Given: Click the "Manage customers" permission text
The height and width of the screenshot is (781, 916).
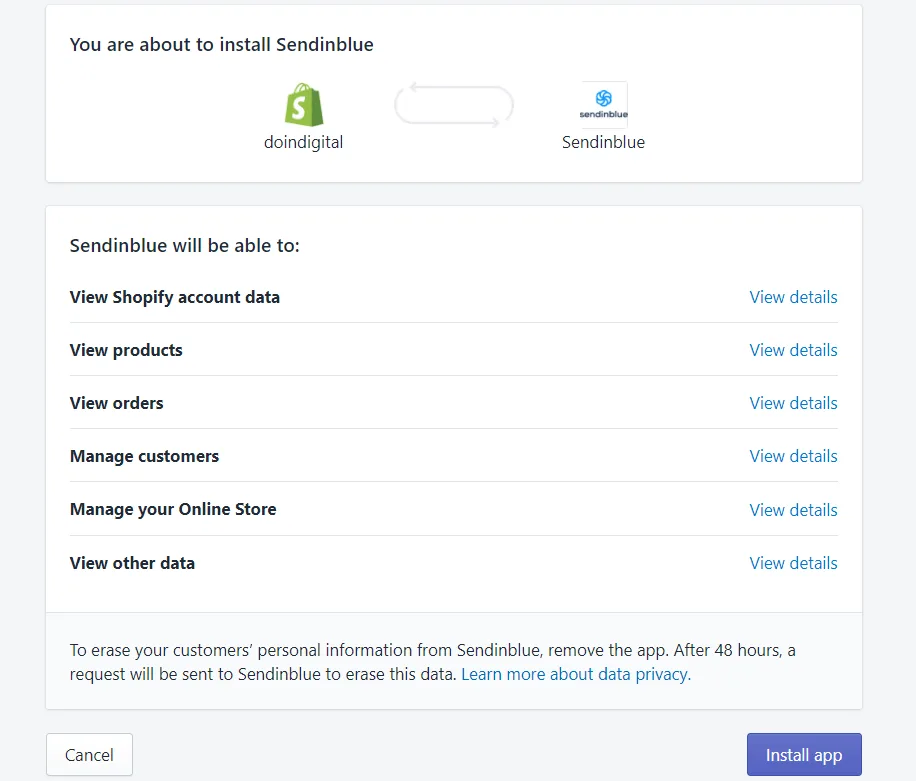Looking at the screenshot, I should [x=144, y=456].
